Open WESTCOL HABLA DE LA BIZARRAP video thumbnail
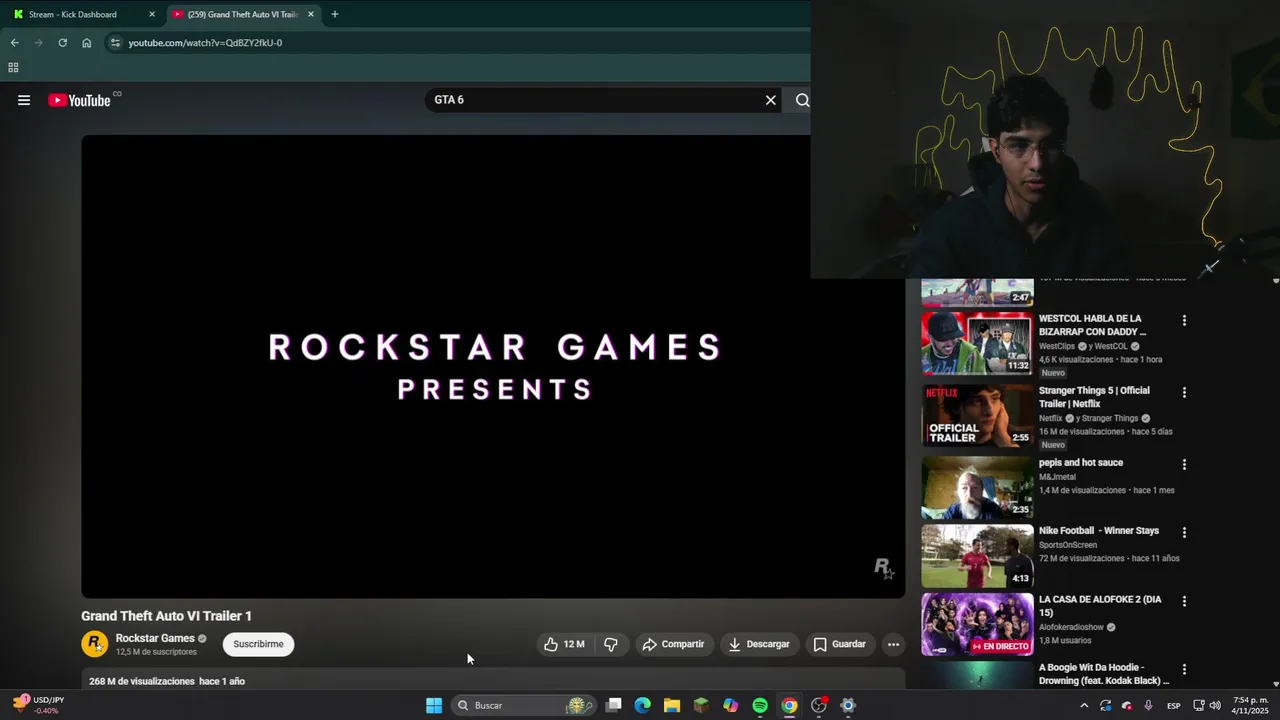The image size is (1280, 720). pos(977,343)
